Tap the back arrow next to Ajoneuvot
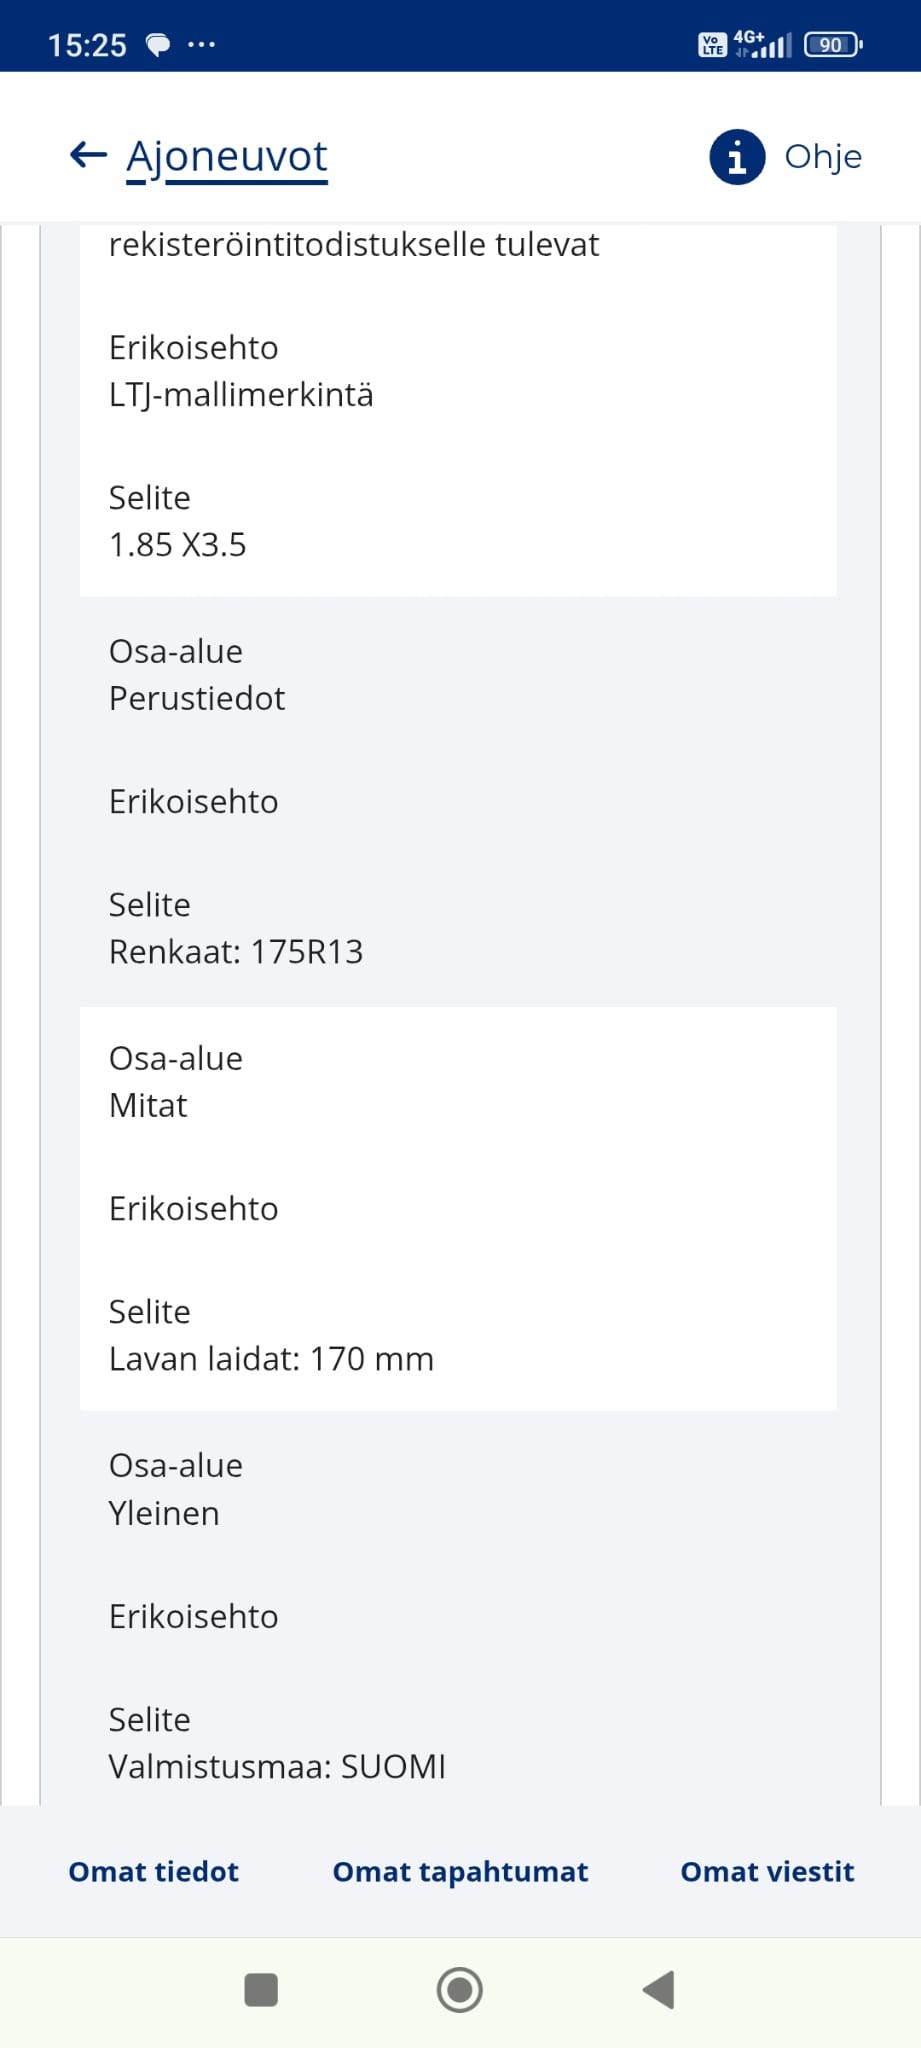Viewport: 921px width, 2048px height. [88, 155]
